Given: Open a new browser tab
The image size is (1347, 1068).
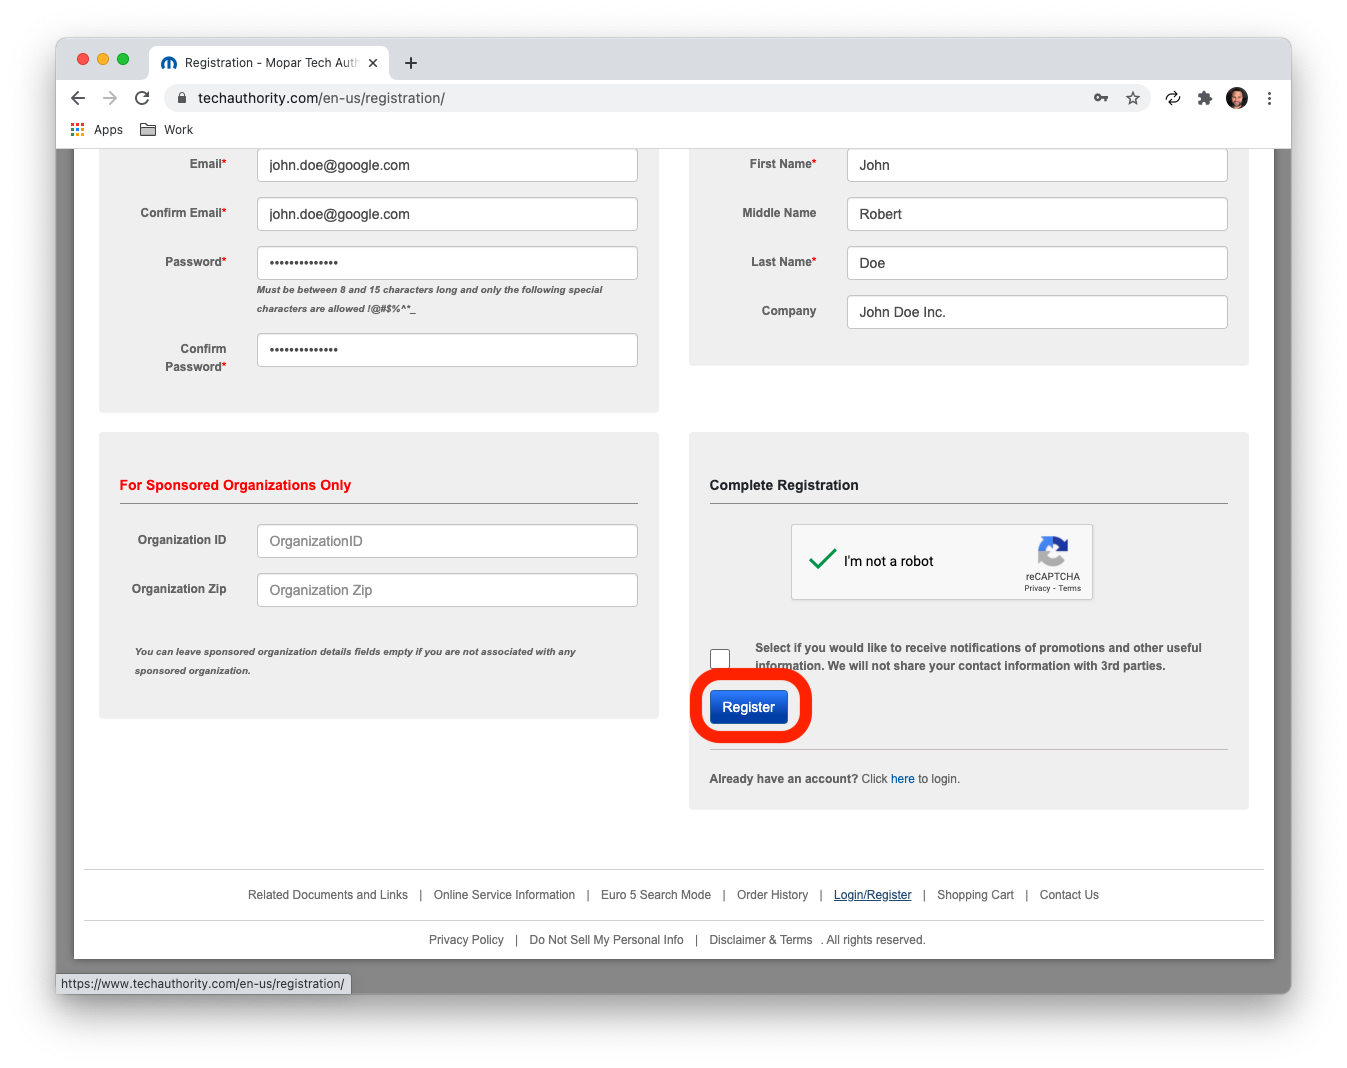Looking at the screenshot, I should 411,63.
